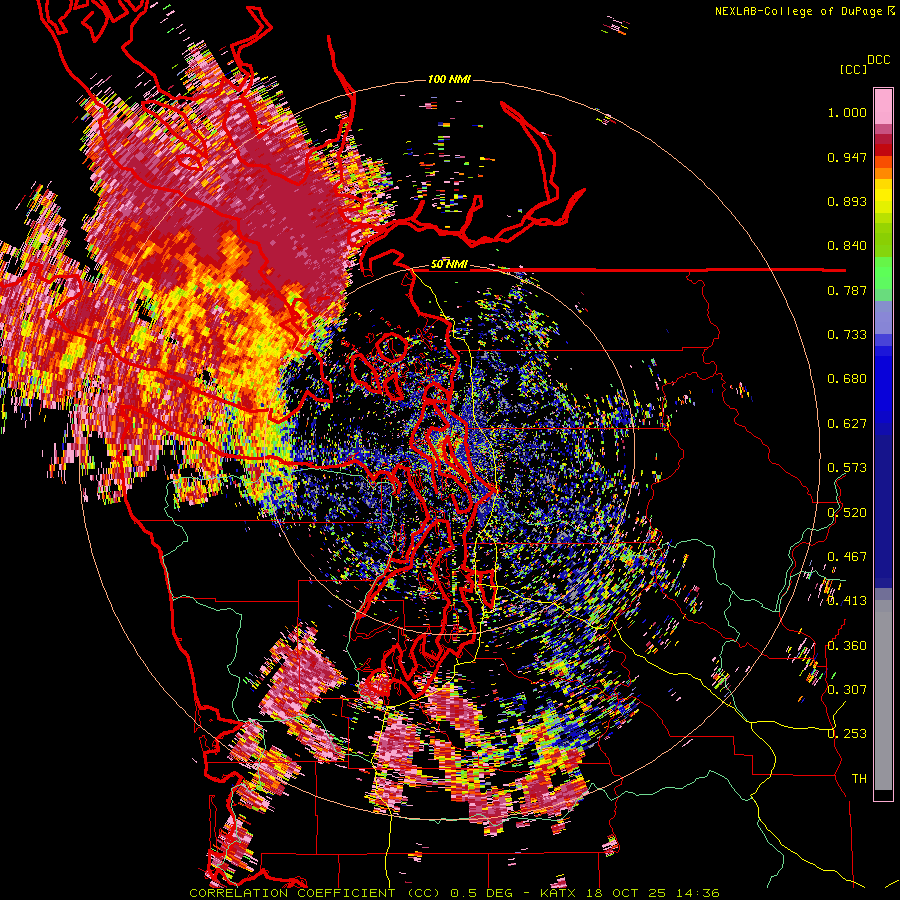The width and height of the screenshot is (900, 900).
Task: Click the gray bottom section of color bar
Action: click(x=883, y=695)
